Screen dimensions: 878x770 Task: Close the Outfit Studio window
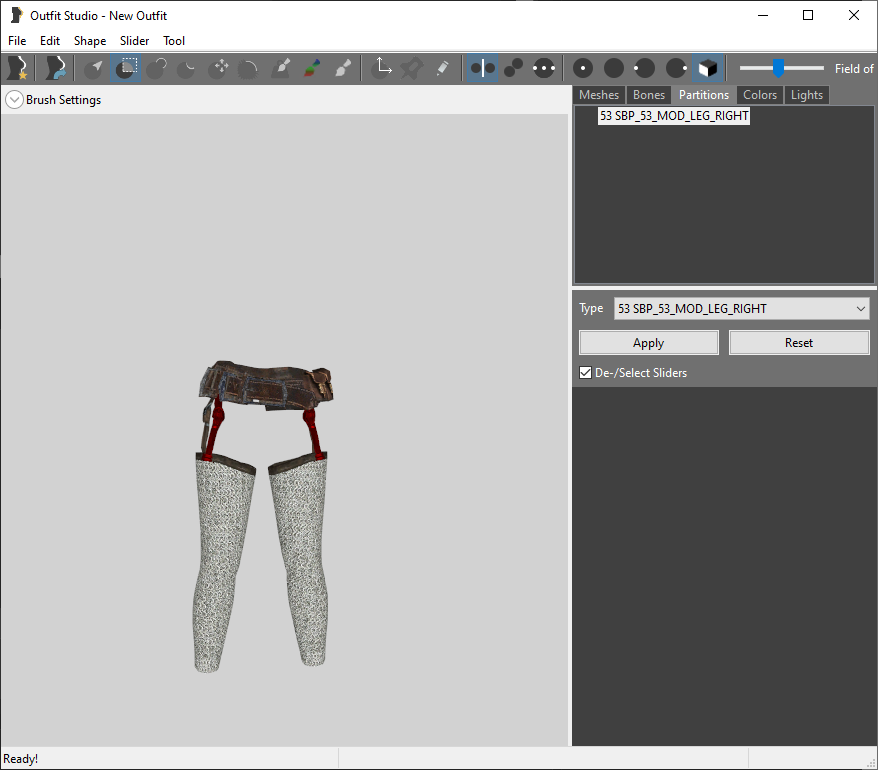pyautogui.click(x=853, y=15)
